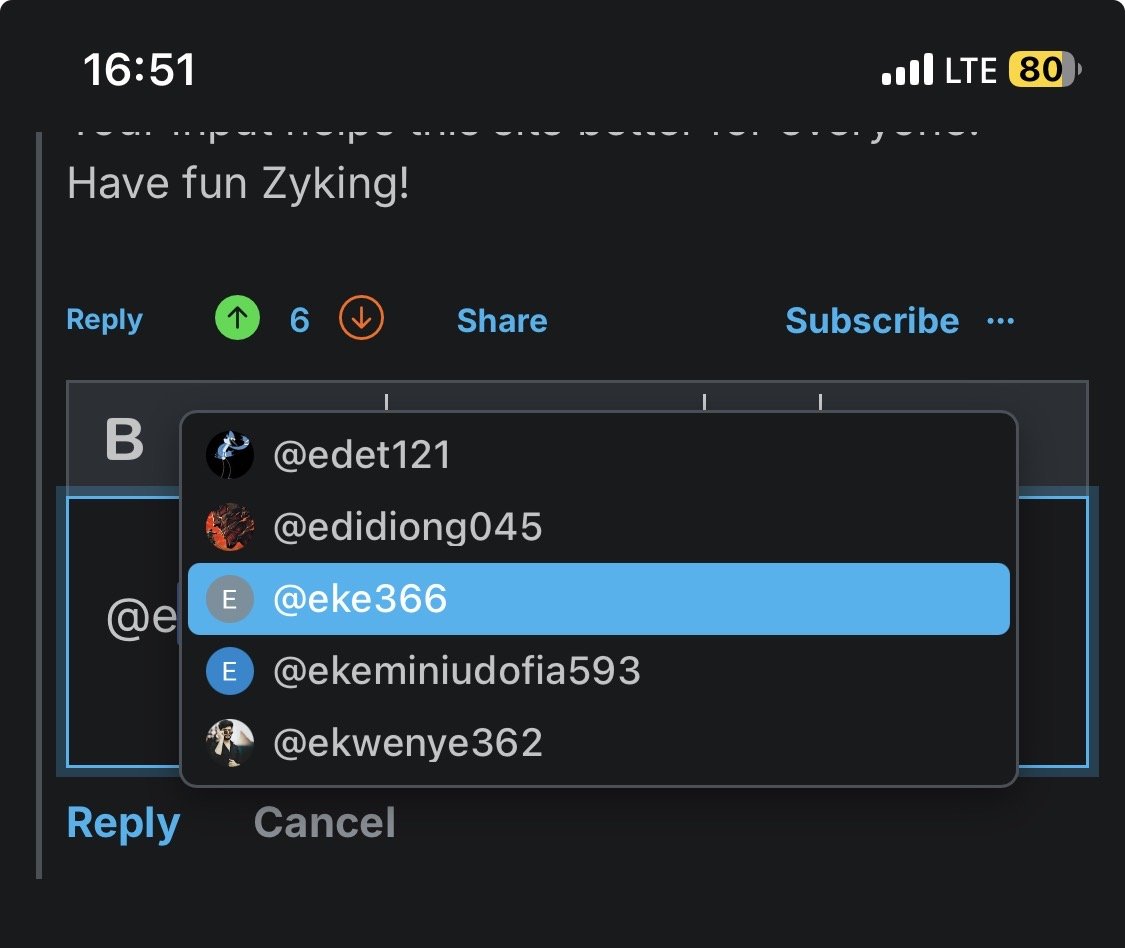Tap the cellular signal strength indicator
The height and width of the screenshot is (948, 1125).
[908, 68]
